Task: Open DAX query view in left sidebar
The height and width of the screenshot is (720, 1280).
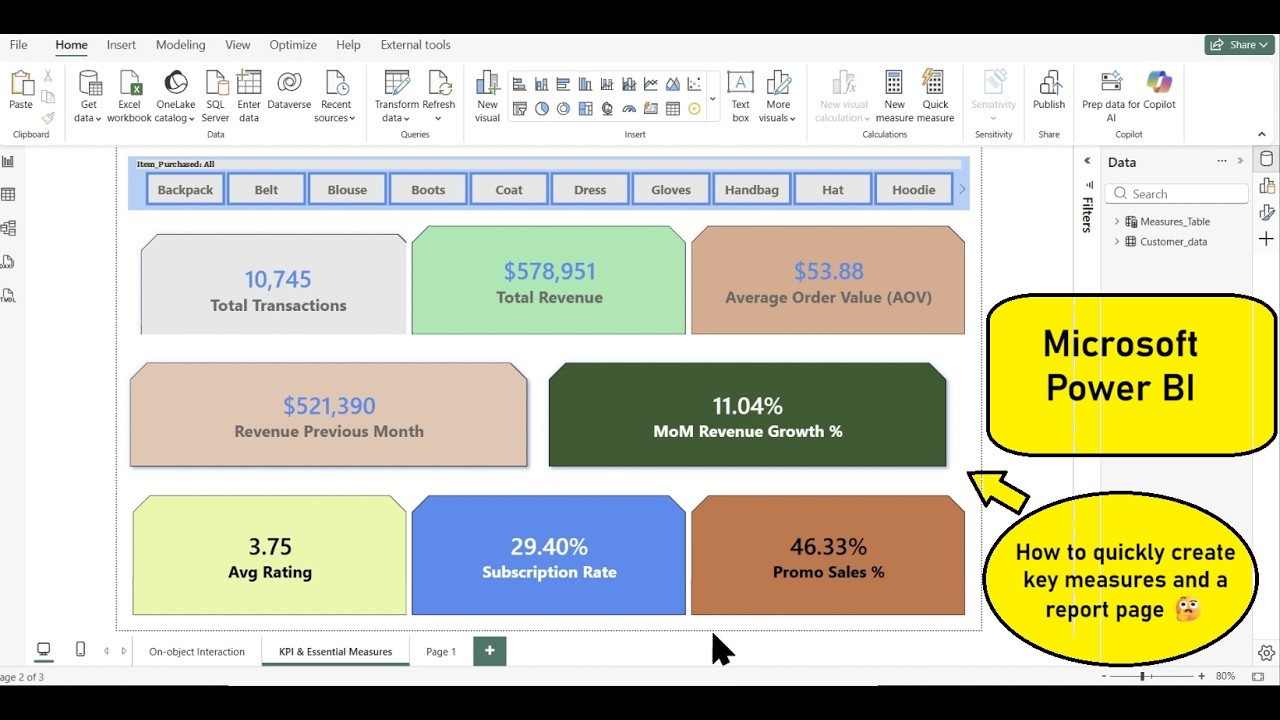Action: tap(8, 262)
